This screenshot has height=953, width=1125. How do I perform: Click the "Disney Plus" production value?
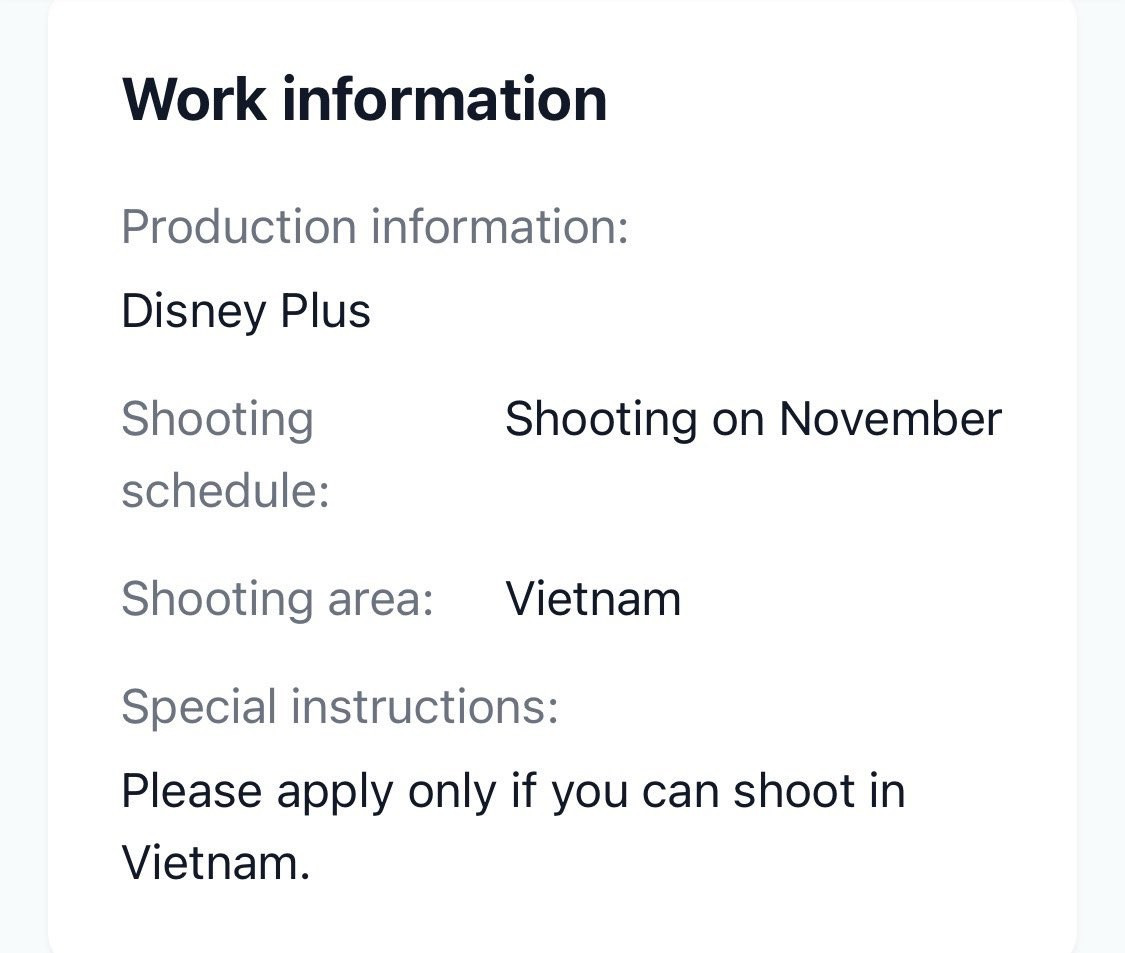coord(246,311)
